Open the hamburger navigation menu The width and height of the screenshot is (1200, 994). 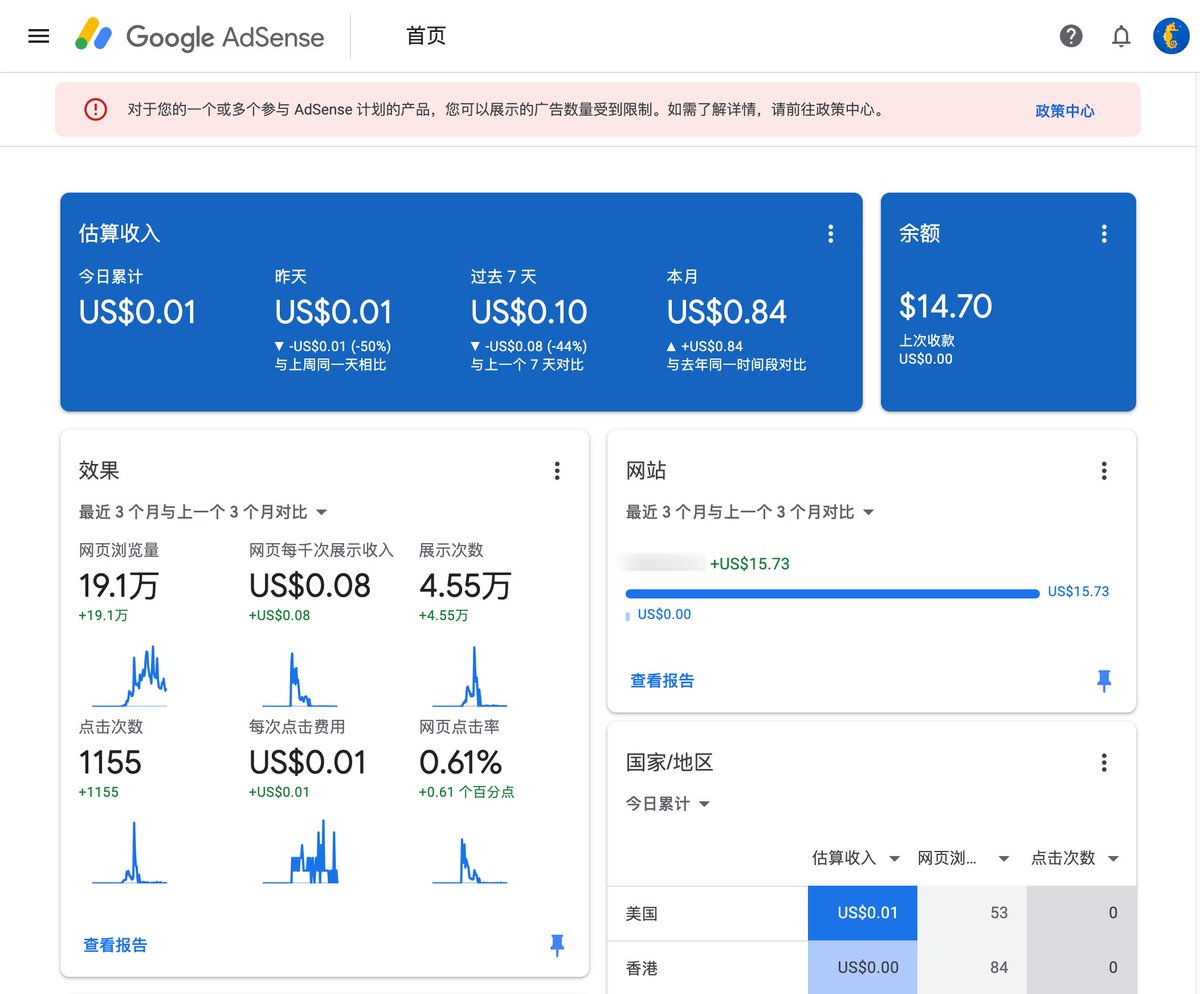coord(39,36)
